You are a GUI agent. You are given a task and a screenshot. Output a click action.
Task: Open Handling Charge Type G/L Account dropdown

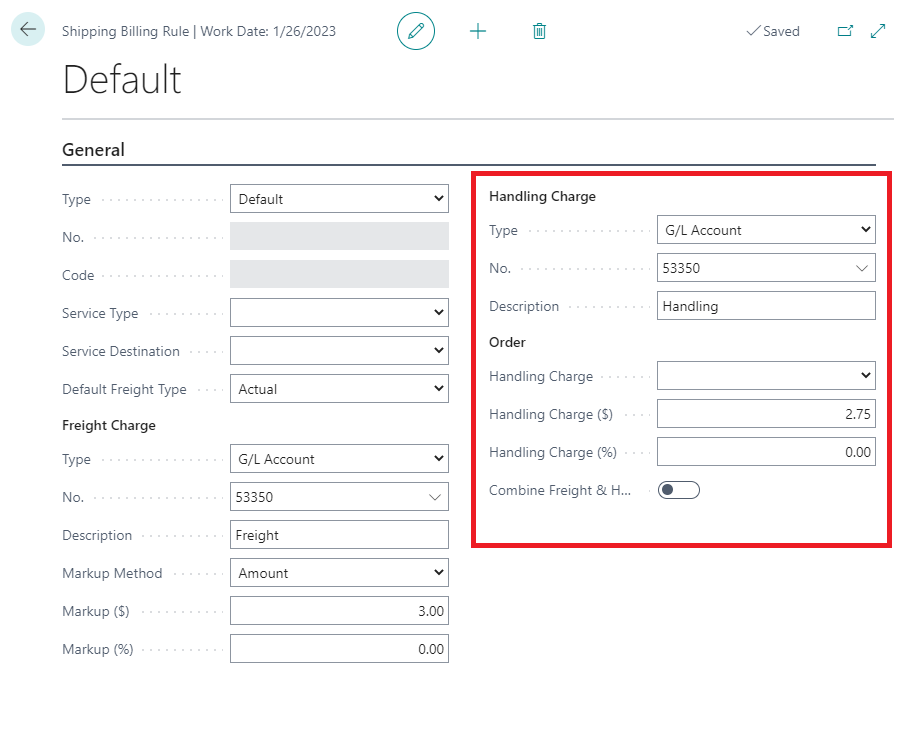click(766, 230)
